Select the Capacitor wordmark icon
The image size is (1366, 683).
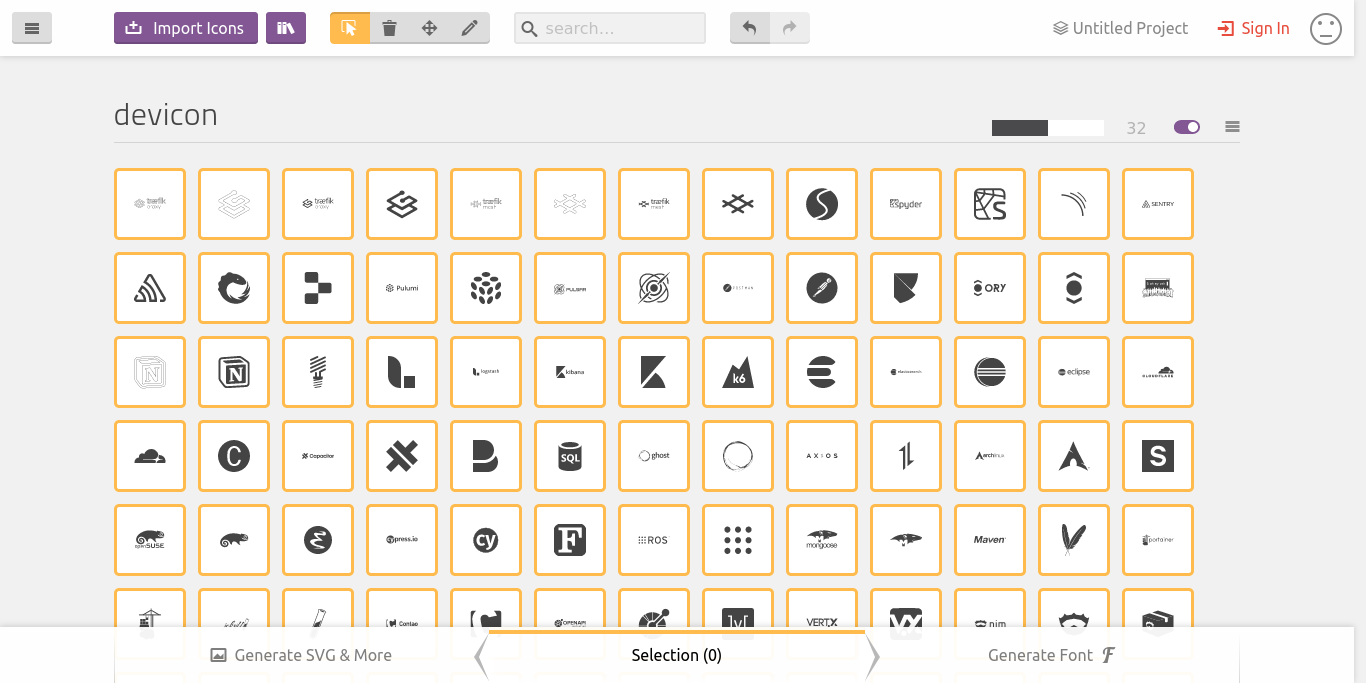coord(318,456)
